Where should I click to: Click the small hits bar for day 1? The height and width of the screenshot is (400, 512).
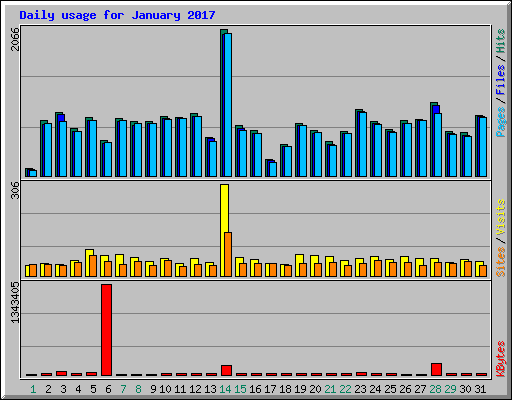pos(29,172)
